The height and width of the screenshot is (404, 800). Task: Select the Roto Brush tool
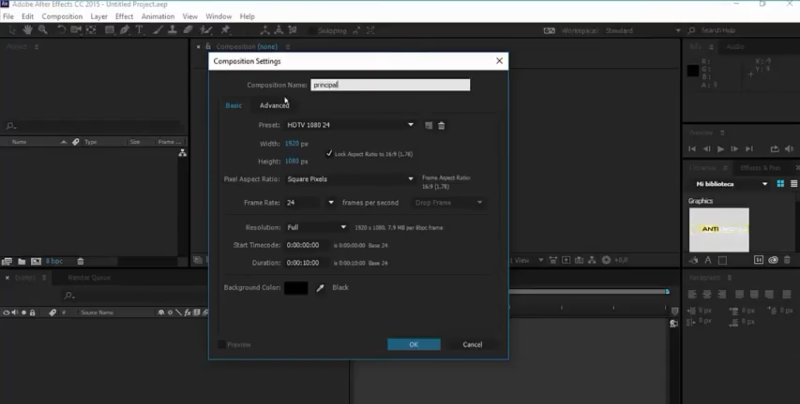[x=206, y=30]
